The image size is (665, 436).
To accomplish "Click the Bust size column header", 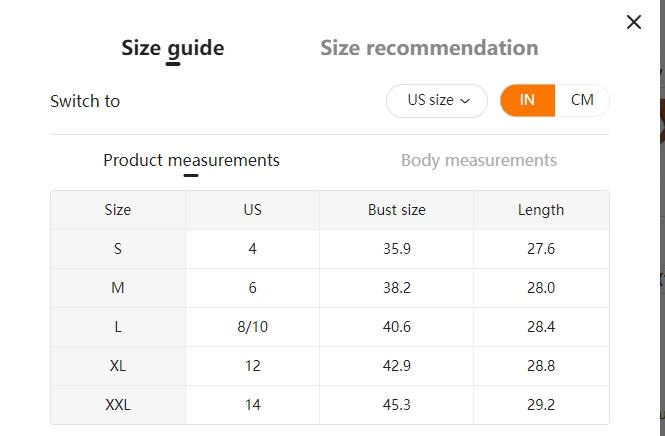I will point(397,210).
